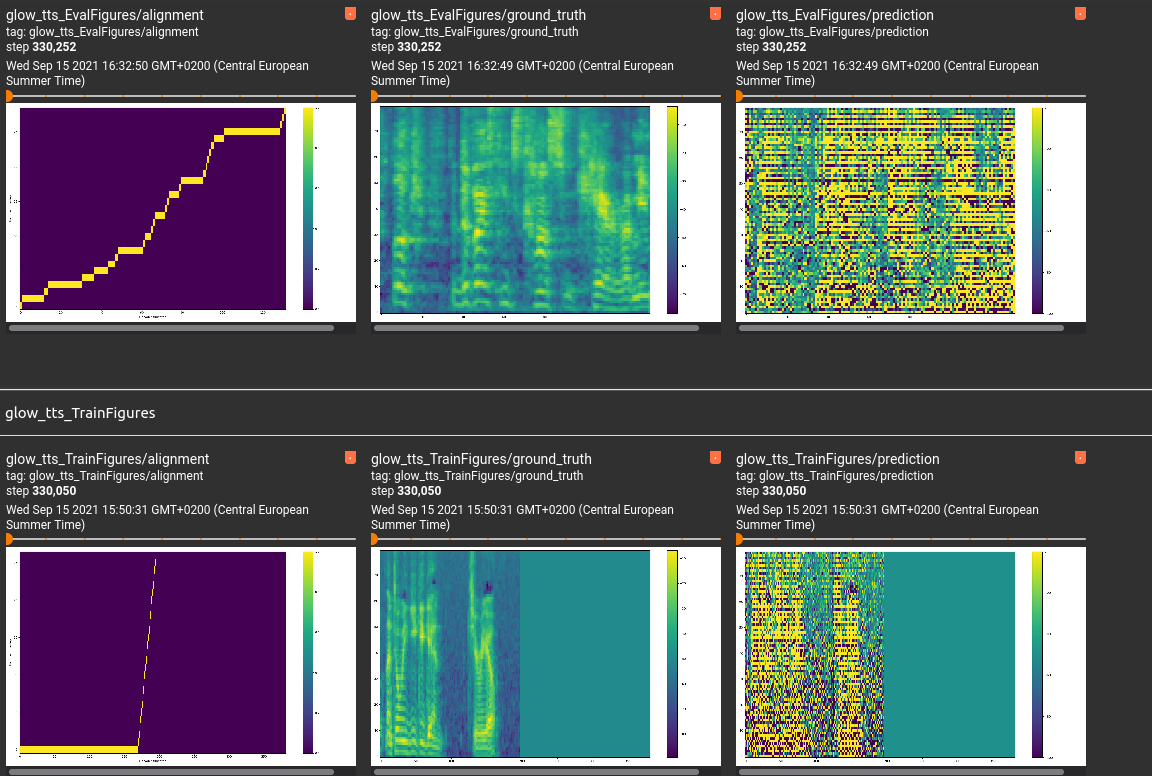1152x776 pixels.
Task: Select the ground_truth spectrogram in EvalFigures
Action: [513, 210]
